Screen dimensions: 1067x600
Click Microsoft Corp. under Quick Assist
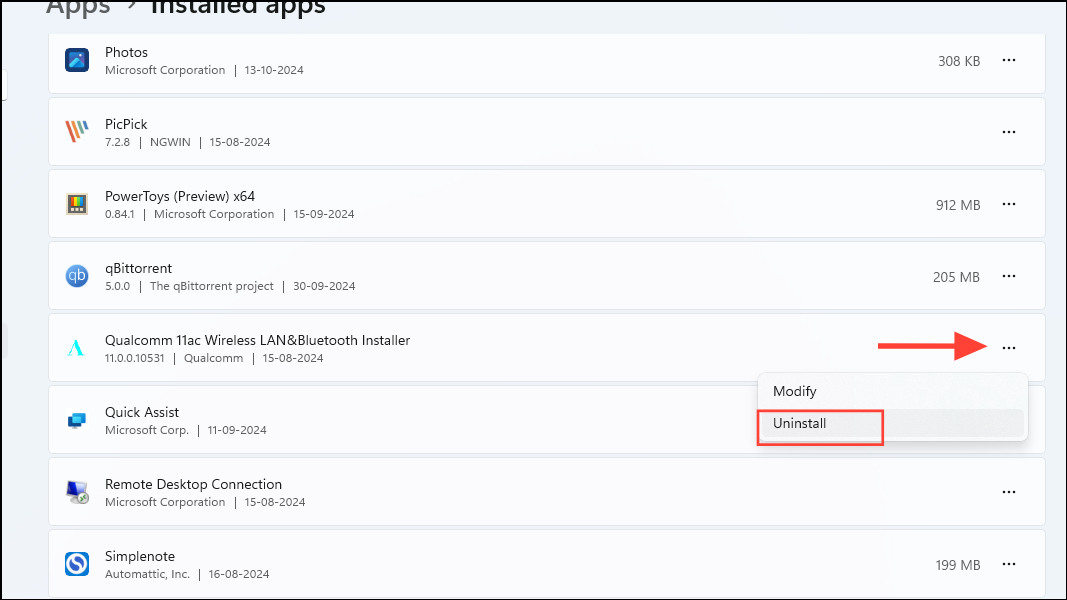146,430
